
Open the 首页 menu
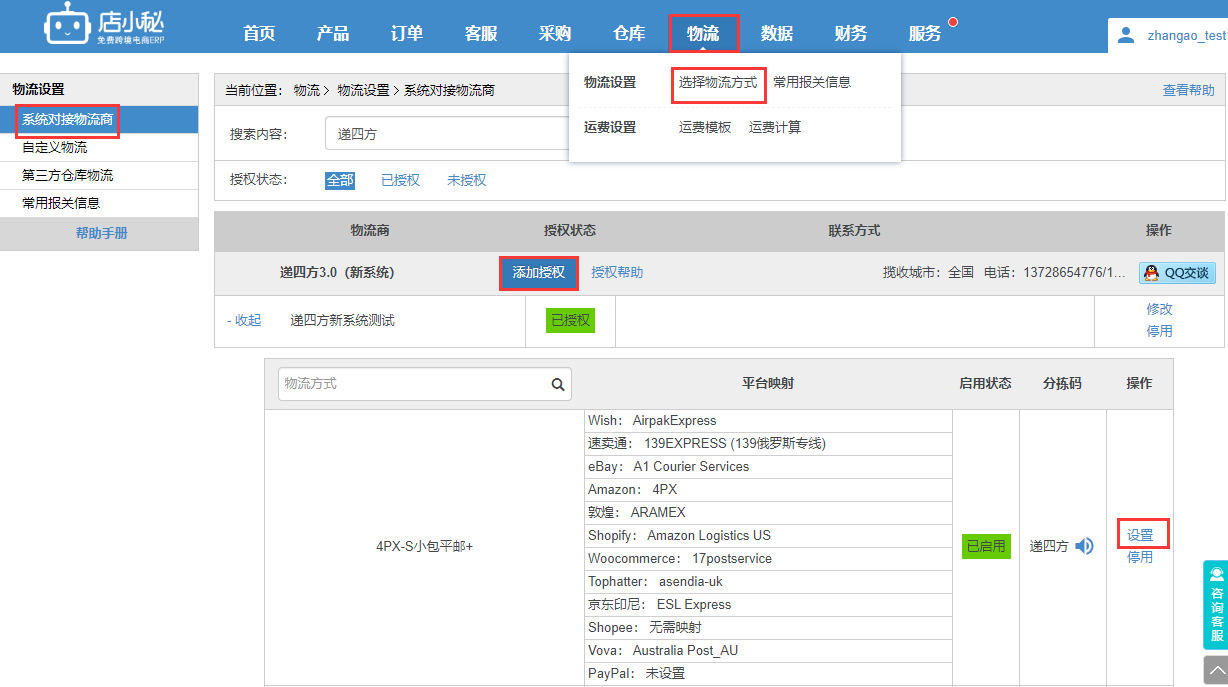(x=259, y=33)
